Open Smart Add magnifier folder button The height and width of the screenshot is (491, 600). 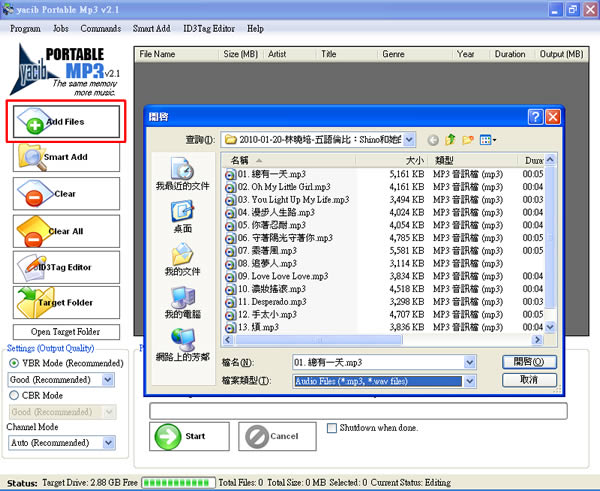click(x=66, y=157)
